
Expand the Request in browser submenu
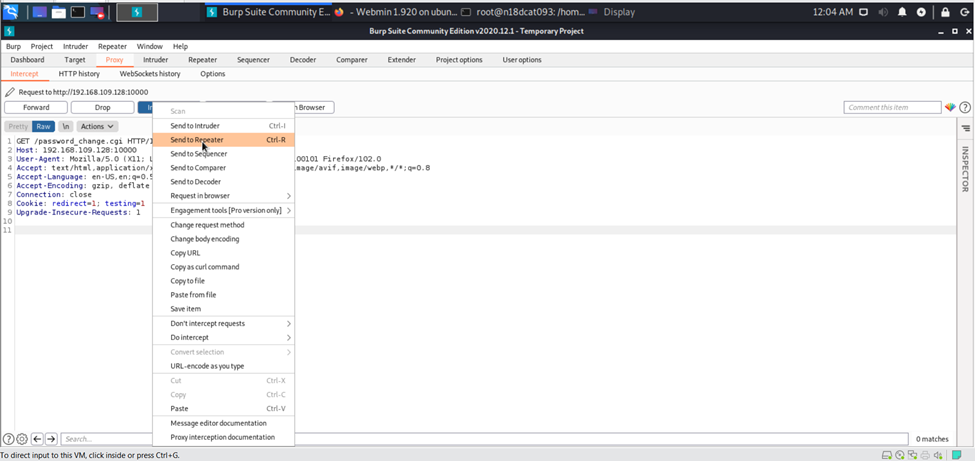tap(223, 196)
